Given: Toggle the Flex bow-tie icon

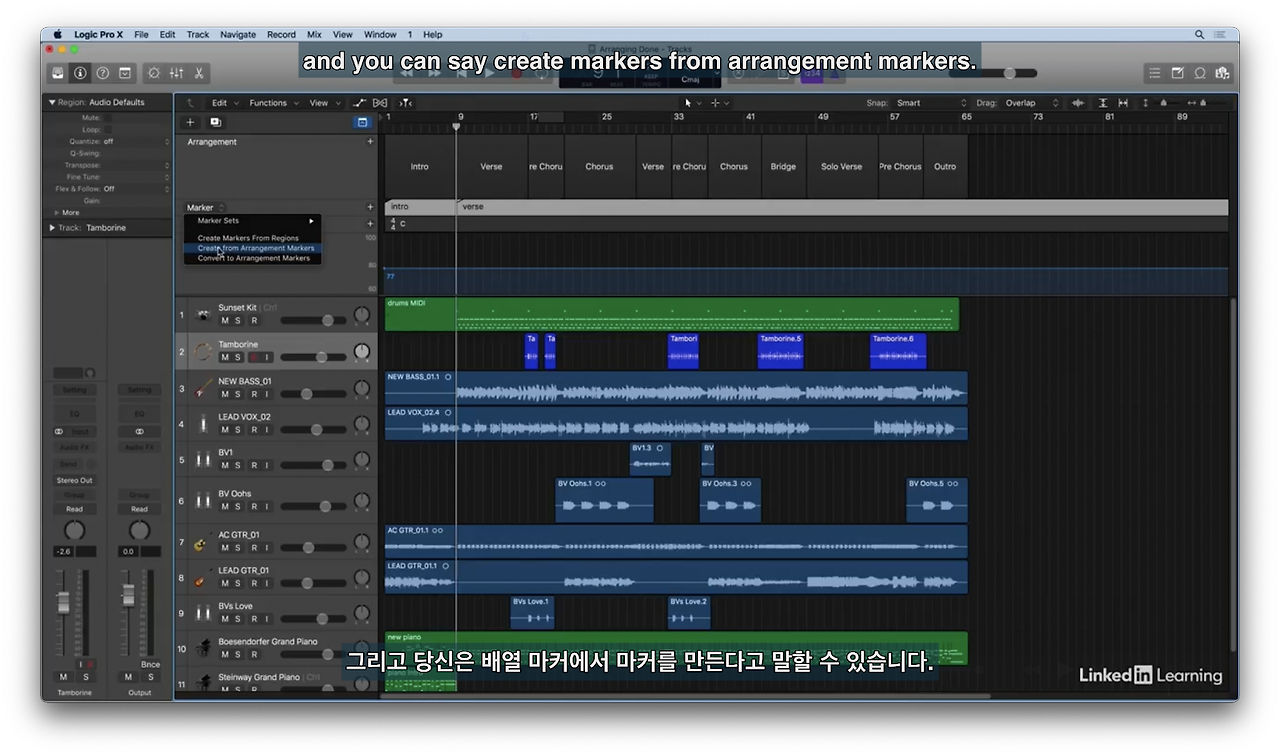Looking at the screenshot, I should click(x=380, y=103).
